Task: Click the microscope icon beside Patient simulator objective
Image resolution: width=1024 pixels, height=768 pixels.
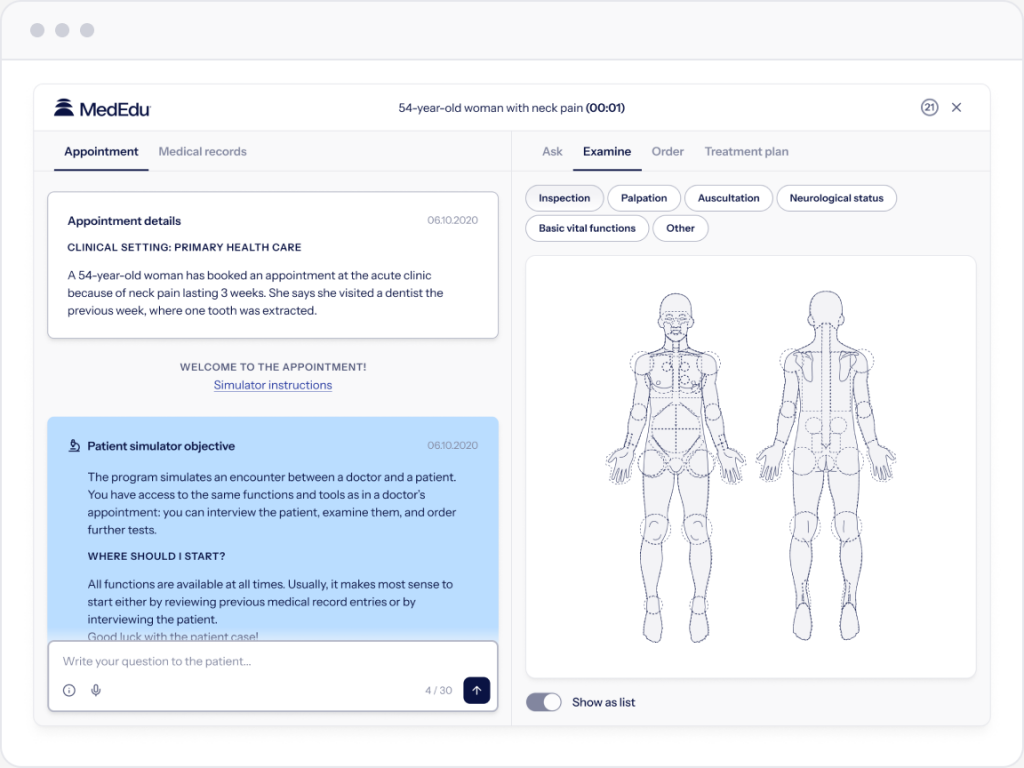Action: pos(74,446)
